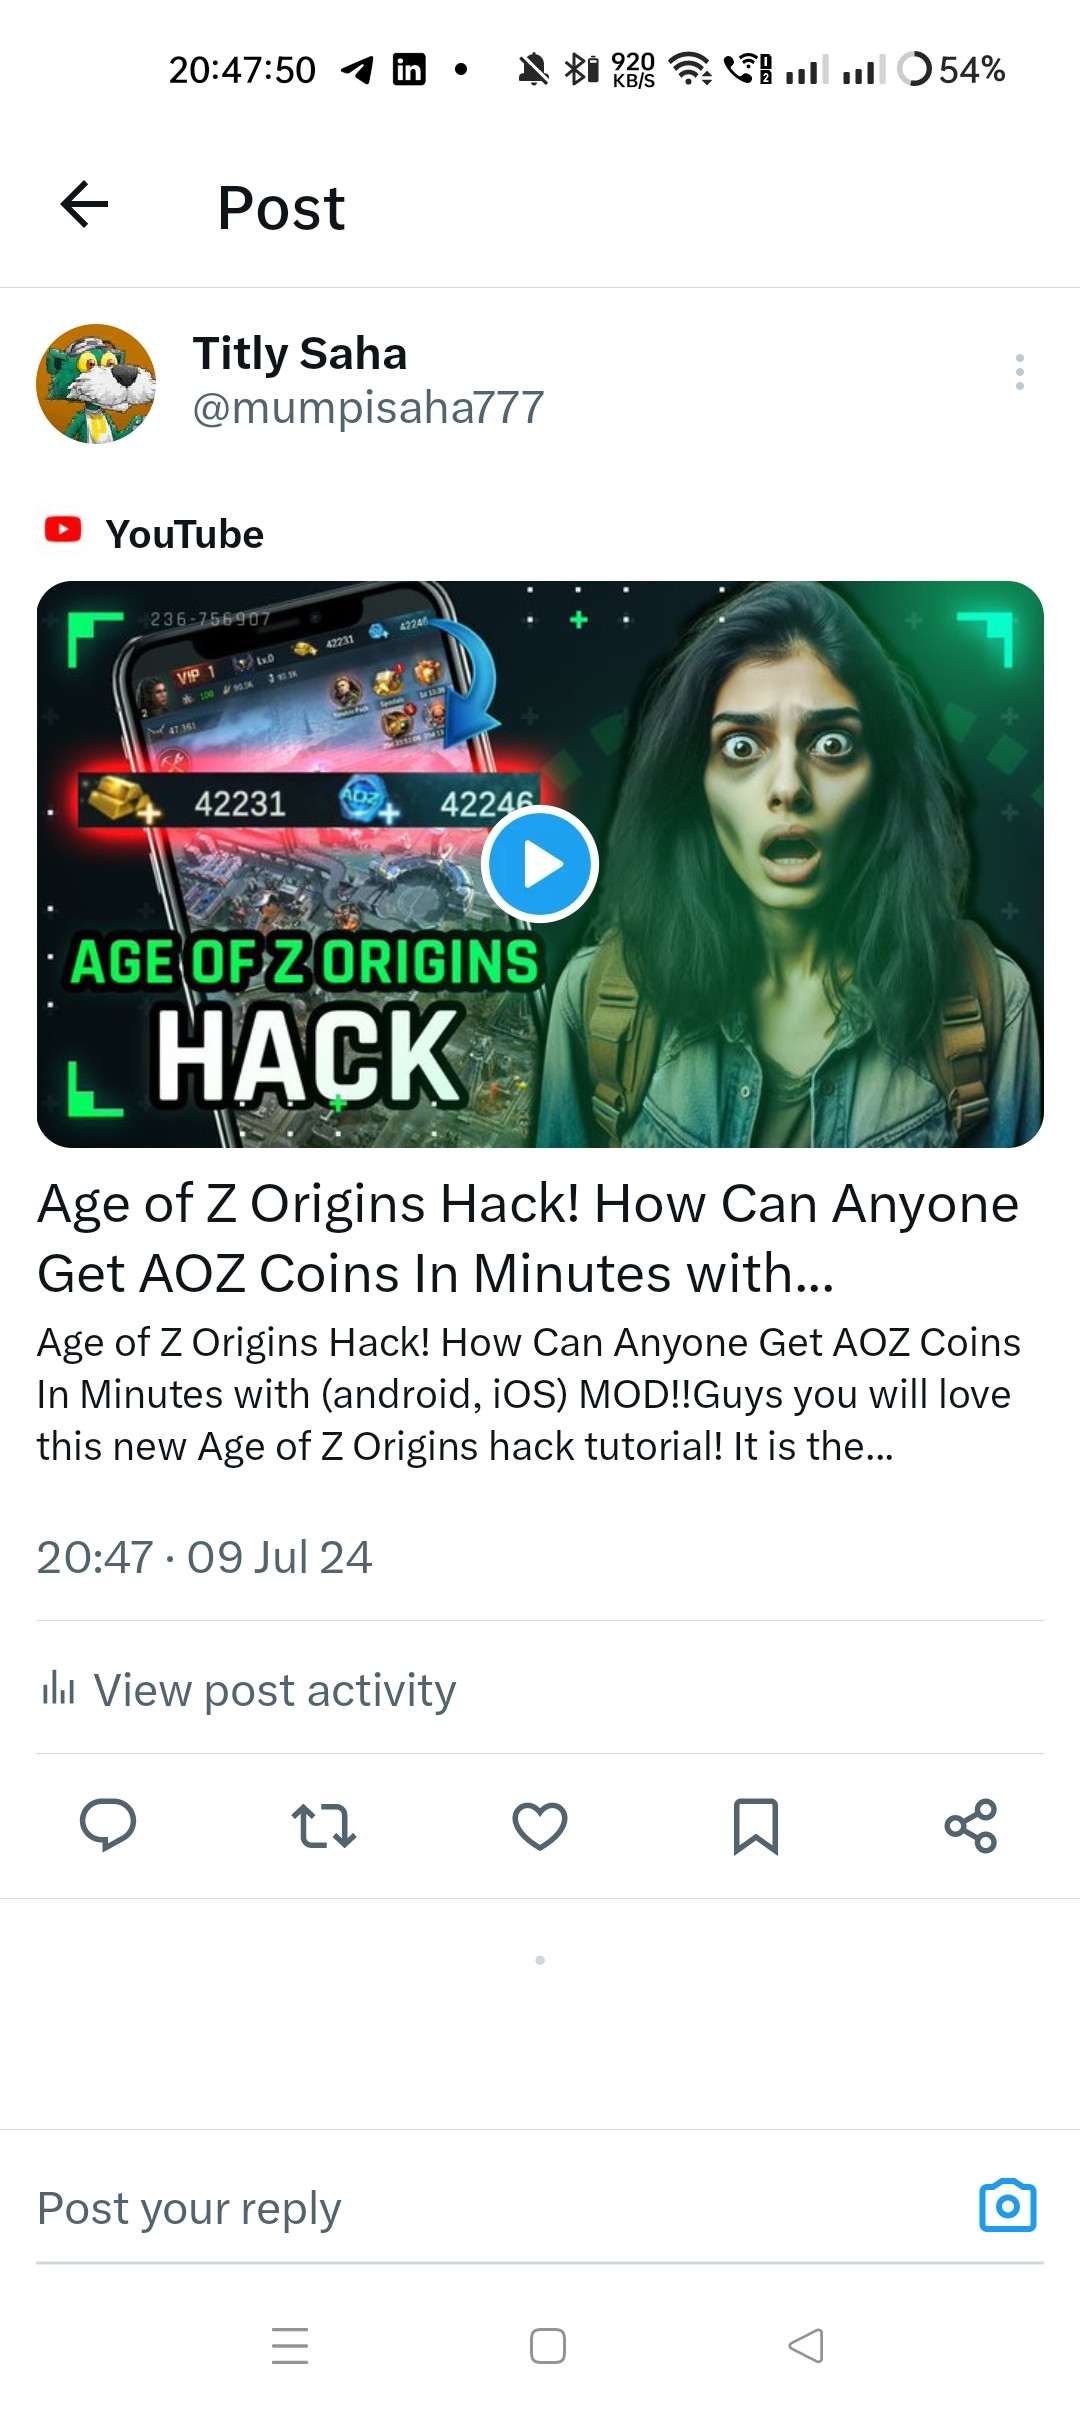The height and width of the screenshot is (2412, 1080).
Task: Tap the 20:47 · 09 Jul 24 timestamp
Action: (x=204, y=1557)
